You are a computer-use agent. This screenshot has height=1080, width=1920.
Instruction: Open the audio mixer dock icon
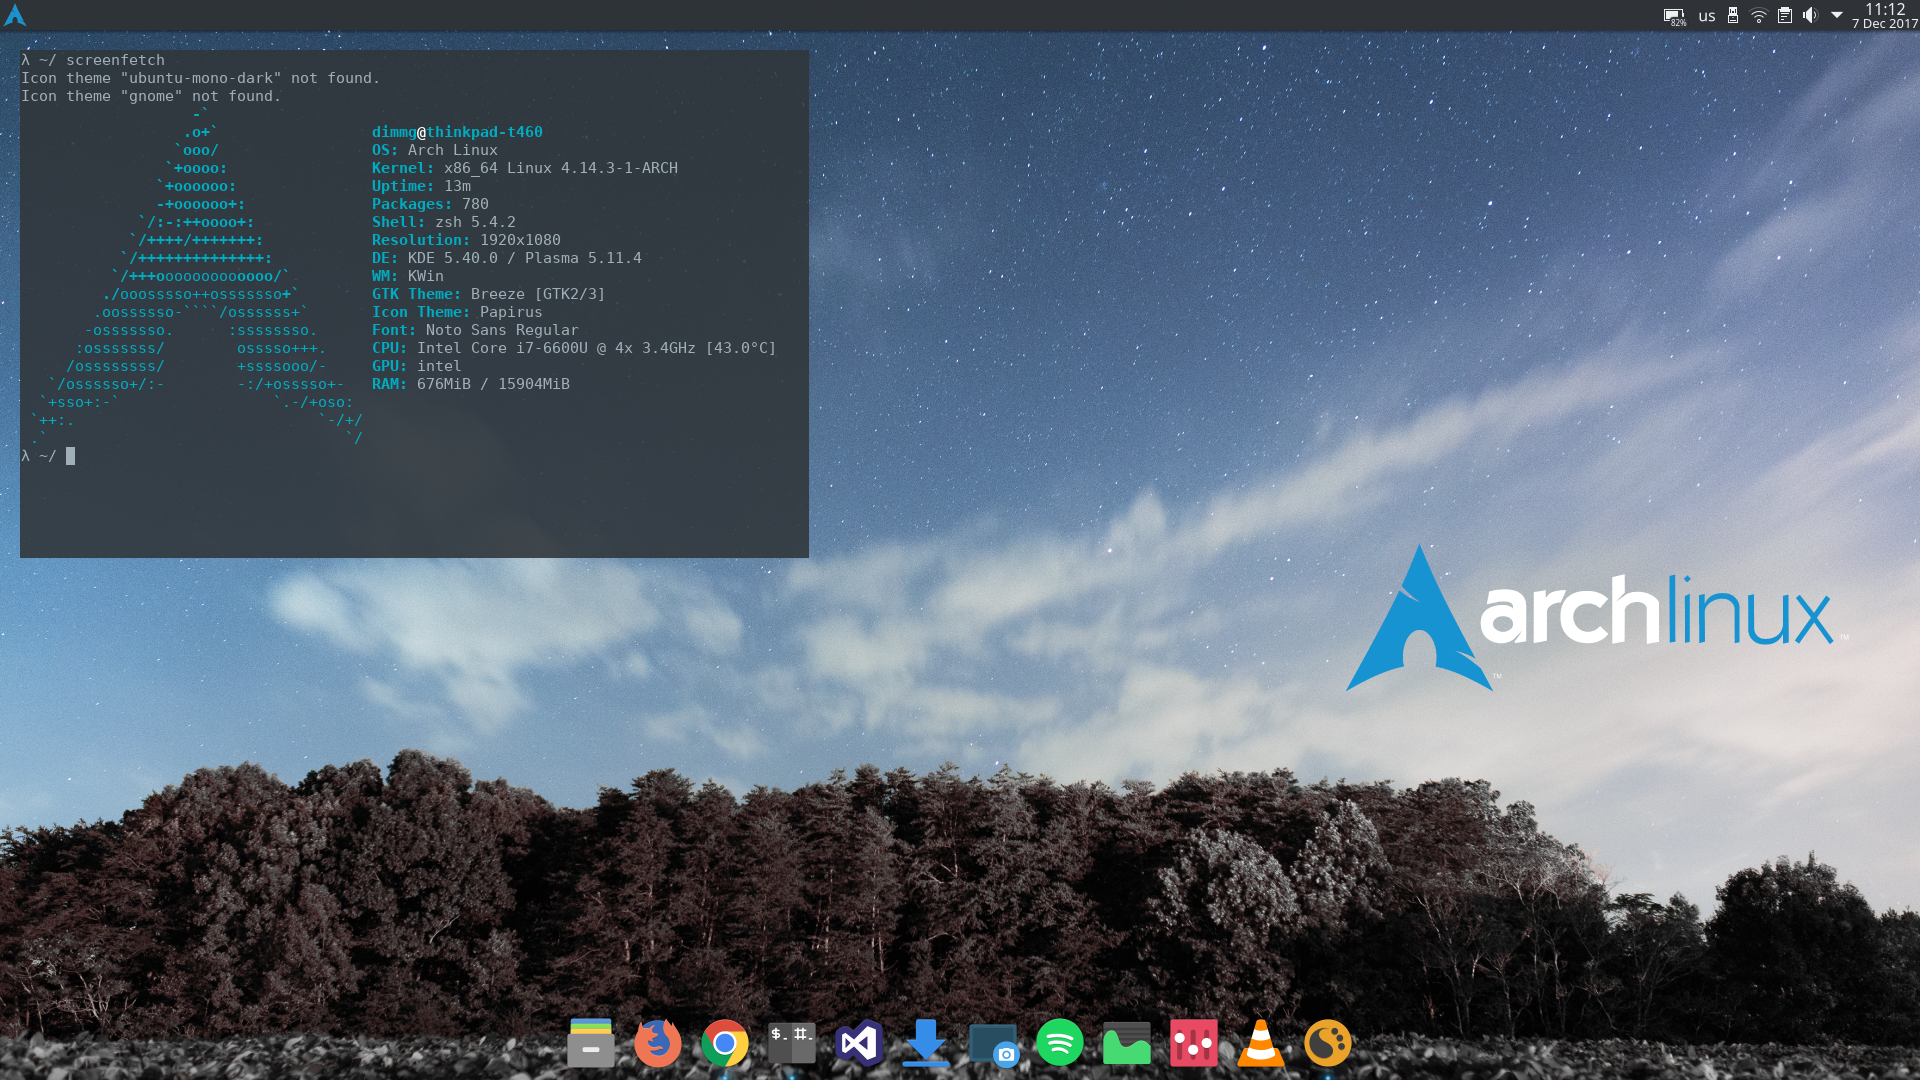point(1194,1043)
